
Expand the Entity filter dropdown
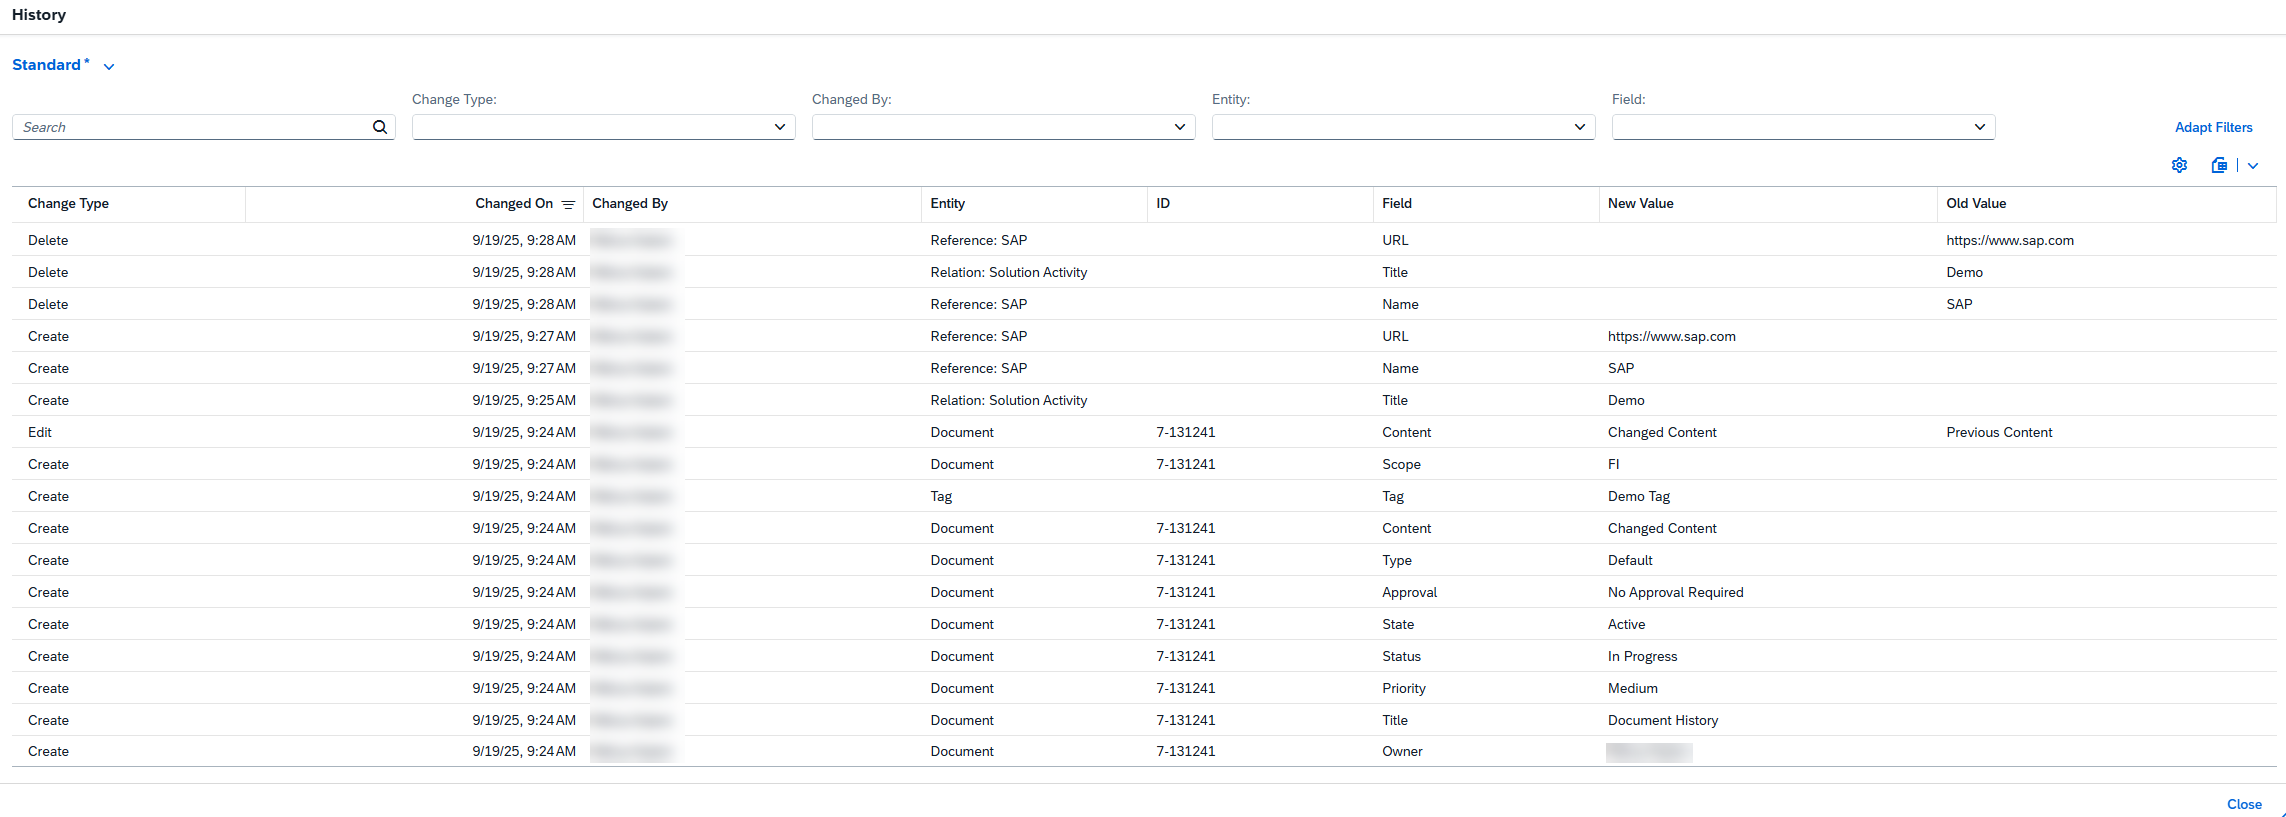[x=1579, y=127]
